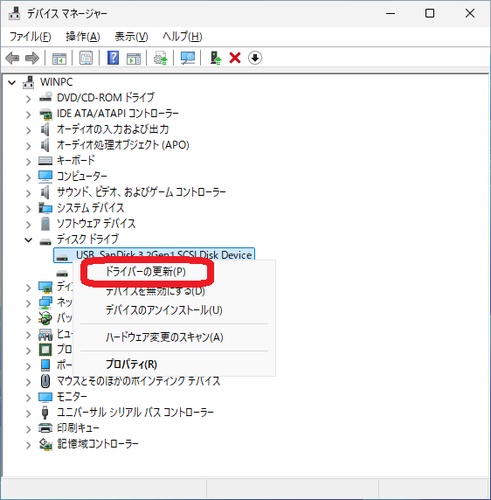Expand the コンピューター node
The height and width of the screenshot is (500, 491).
tap(29, 177)
